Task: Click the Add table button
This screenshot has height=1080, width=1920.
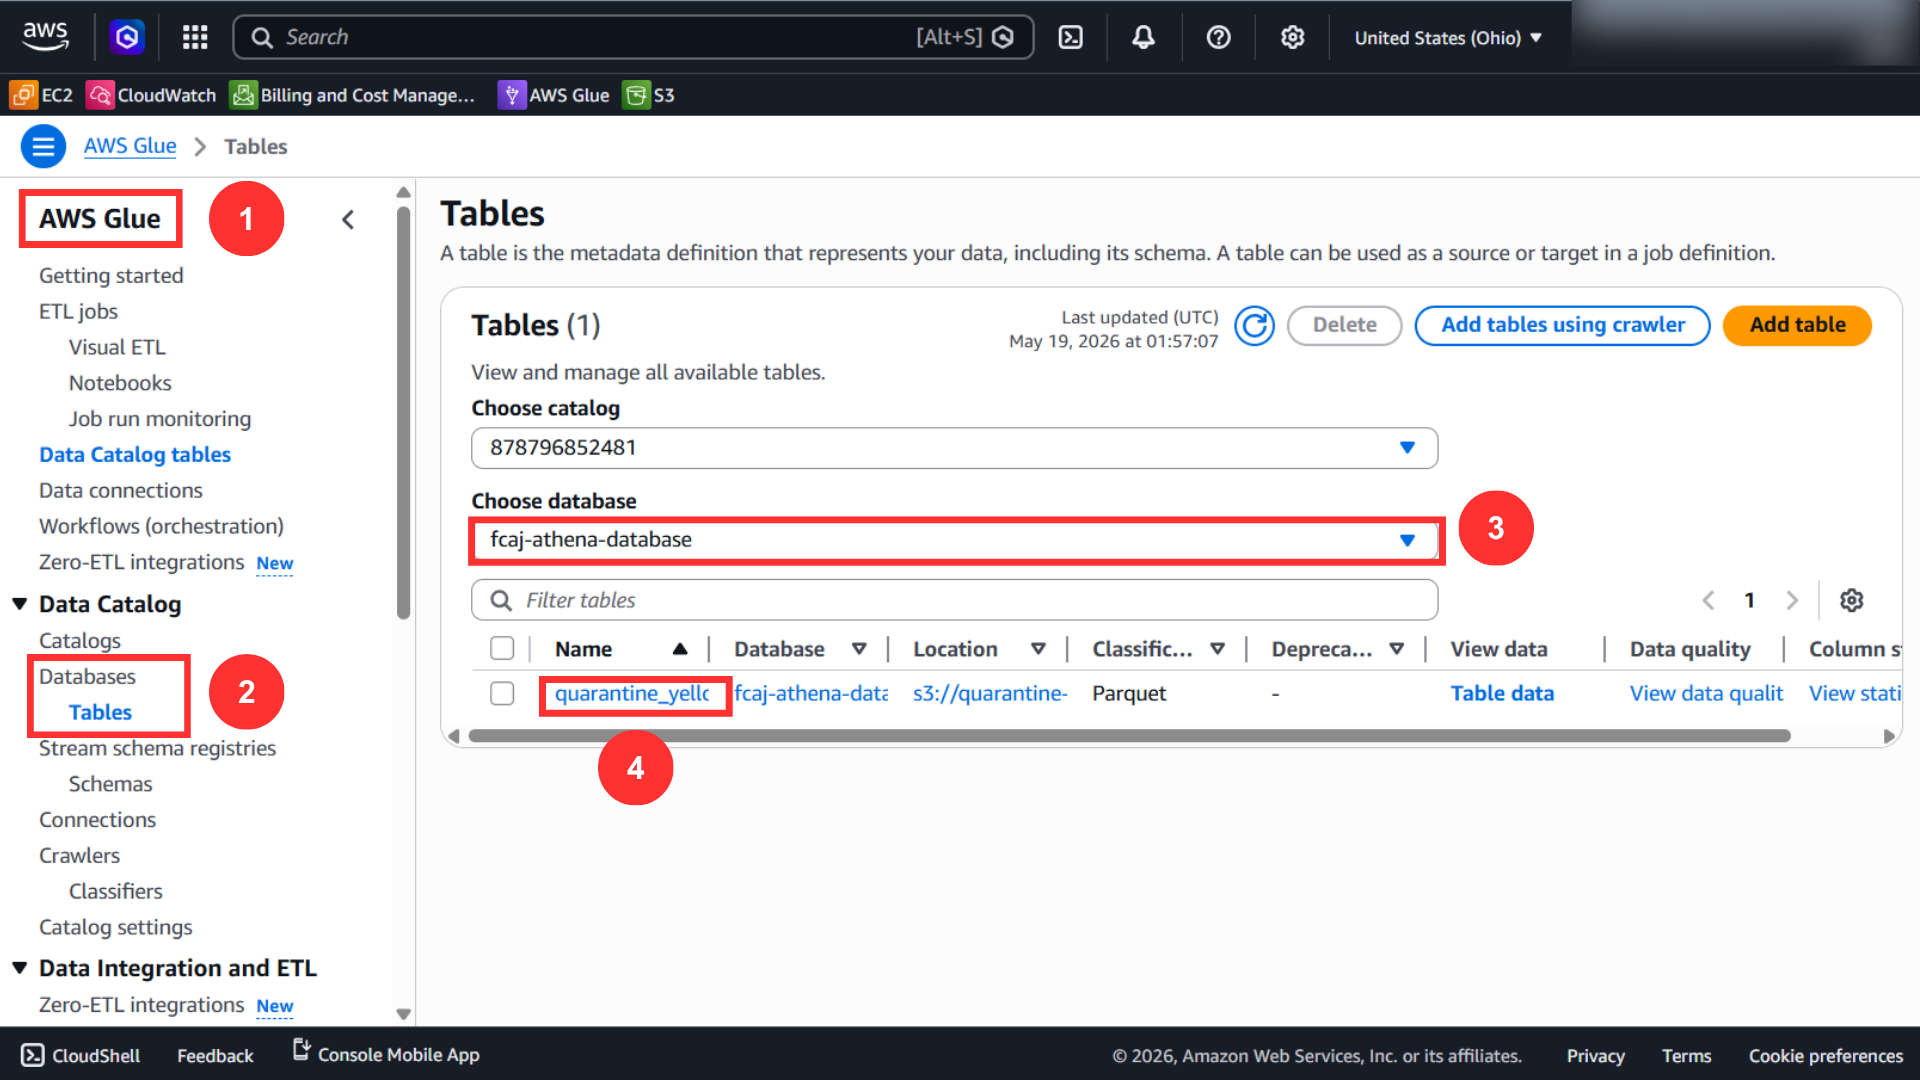Action: tap(1797, 325)
